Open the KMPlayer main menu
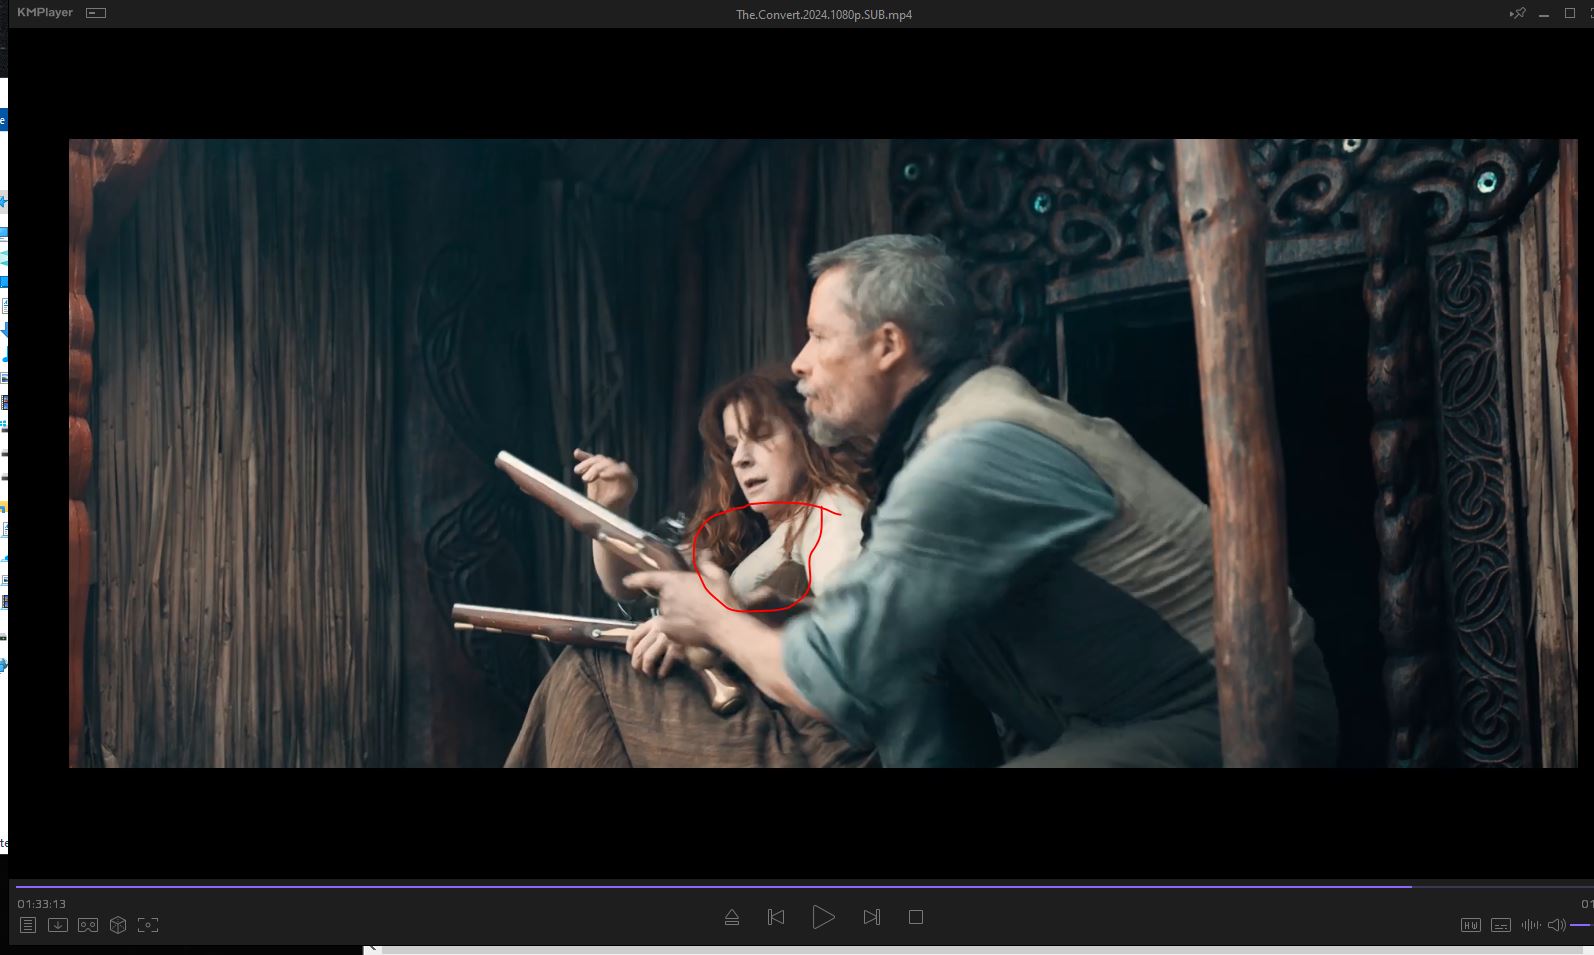The width and height of the screenshot is (1594, 955). (x=45, y=13)
